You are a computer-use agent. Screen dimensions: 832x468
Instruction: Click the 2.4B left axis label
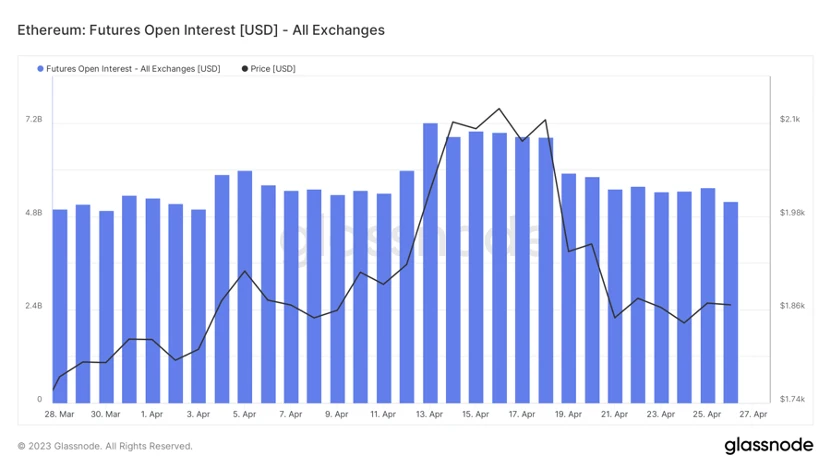point(33,306)
